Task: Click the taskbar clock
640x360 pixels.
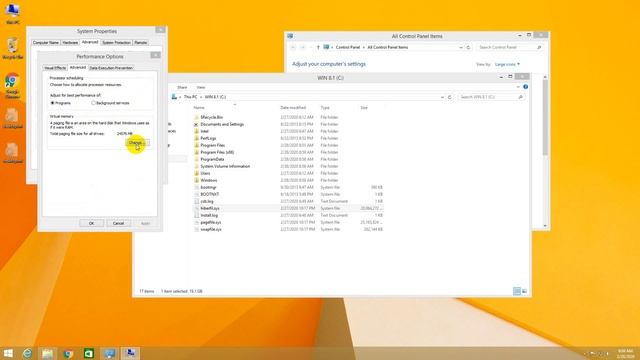Action: pyautogui.click(x=625, y=353)
